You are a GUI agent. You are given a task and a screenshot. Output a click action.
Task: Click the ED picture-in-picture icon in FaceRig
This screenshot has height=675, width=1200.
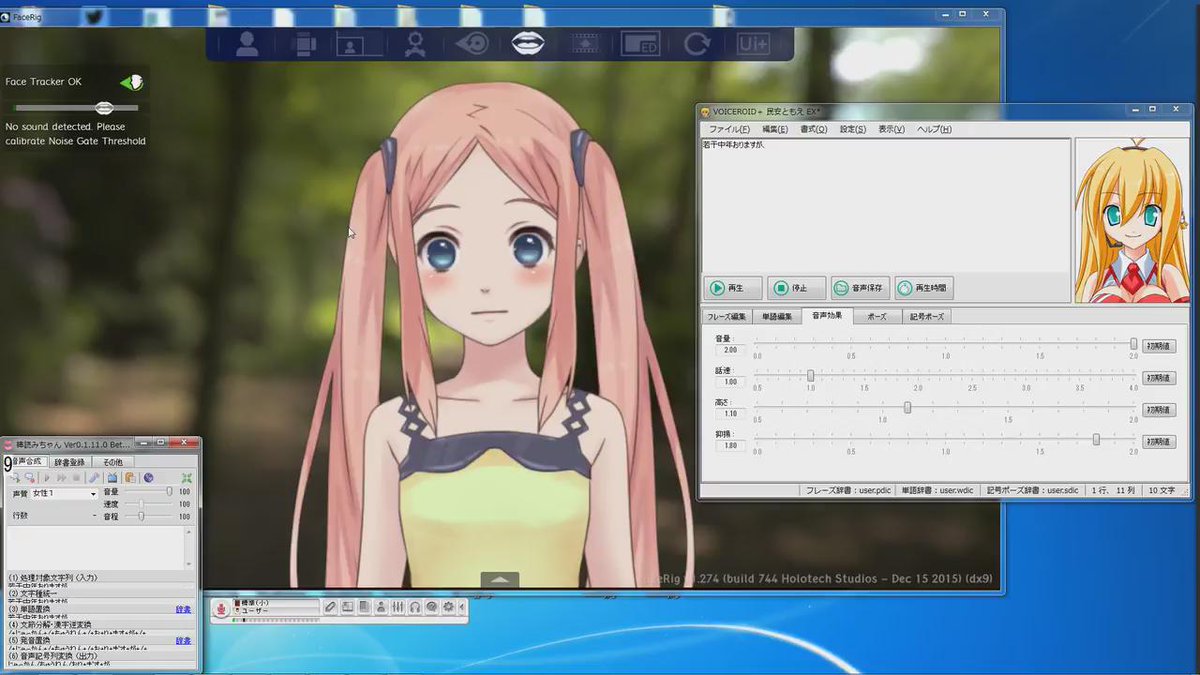point(640,44)
